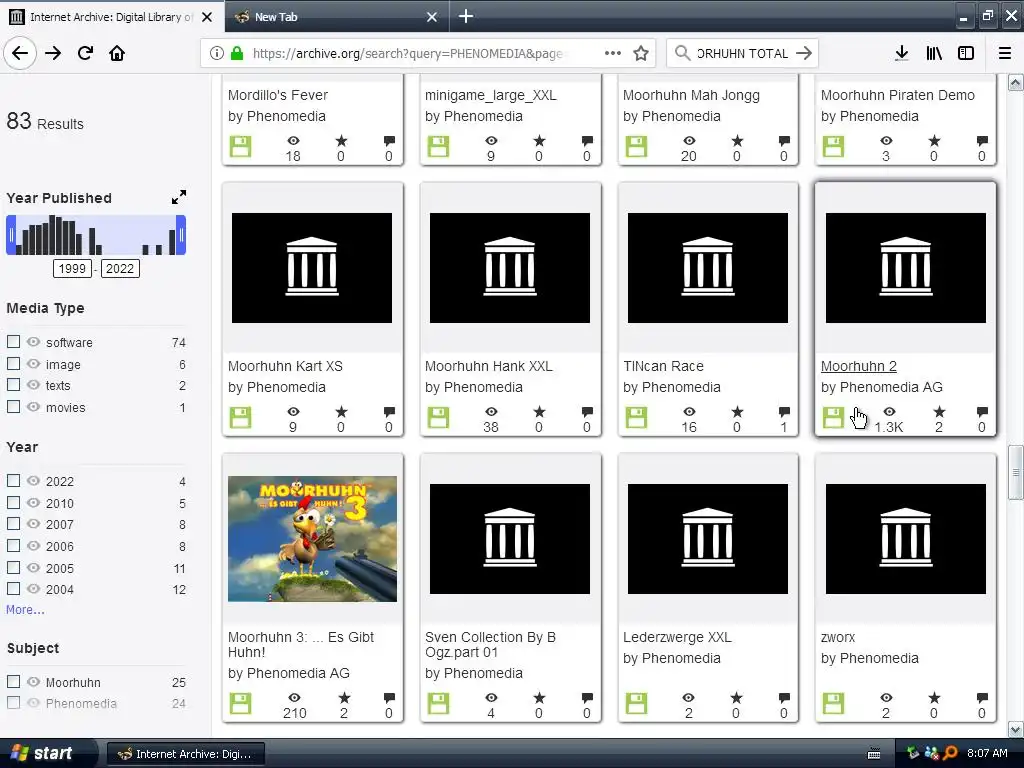Image resolution: width=1024 pixels, height=768 pixels.
Task: Open the Downloads panel
Action: click(902, 53)
